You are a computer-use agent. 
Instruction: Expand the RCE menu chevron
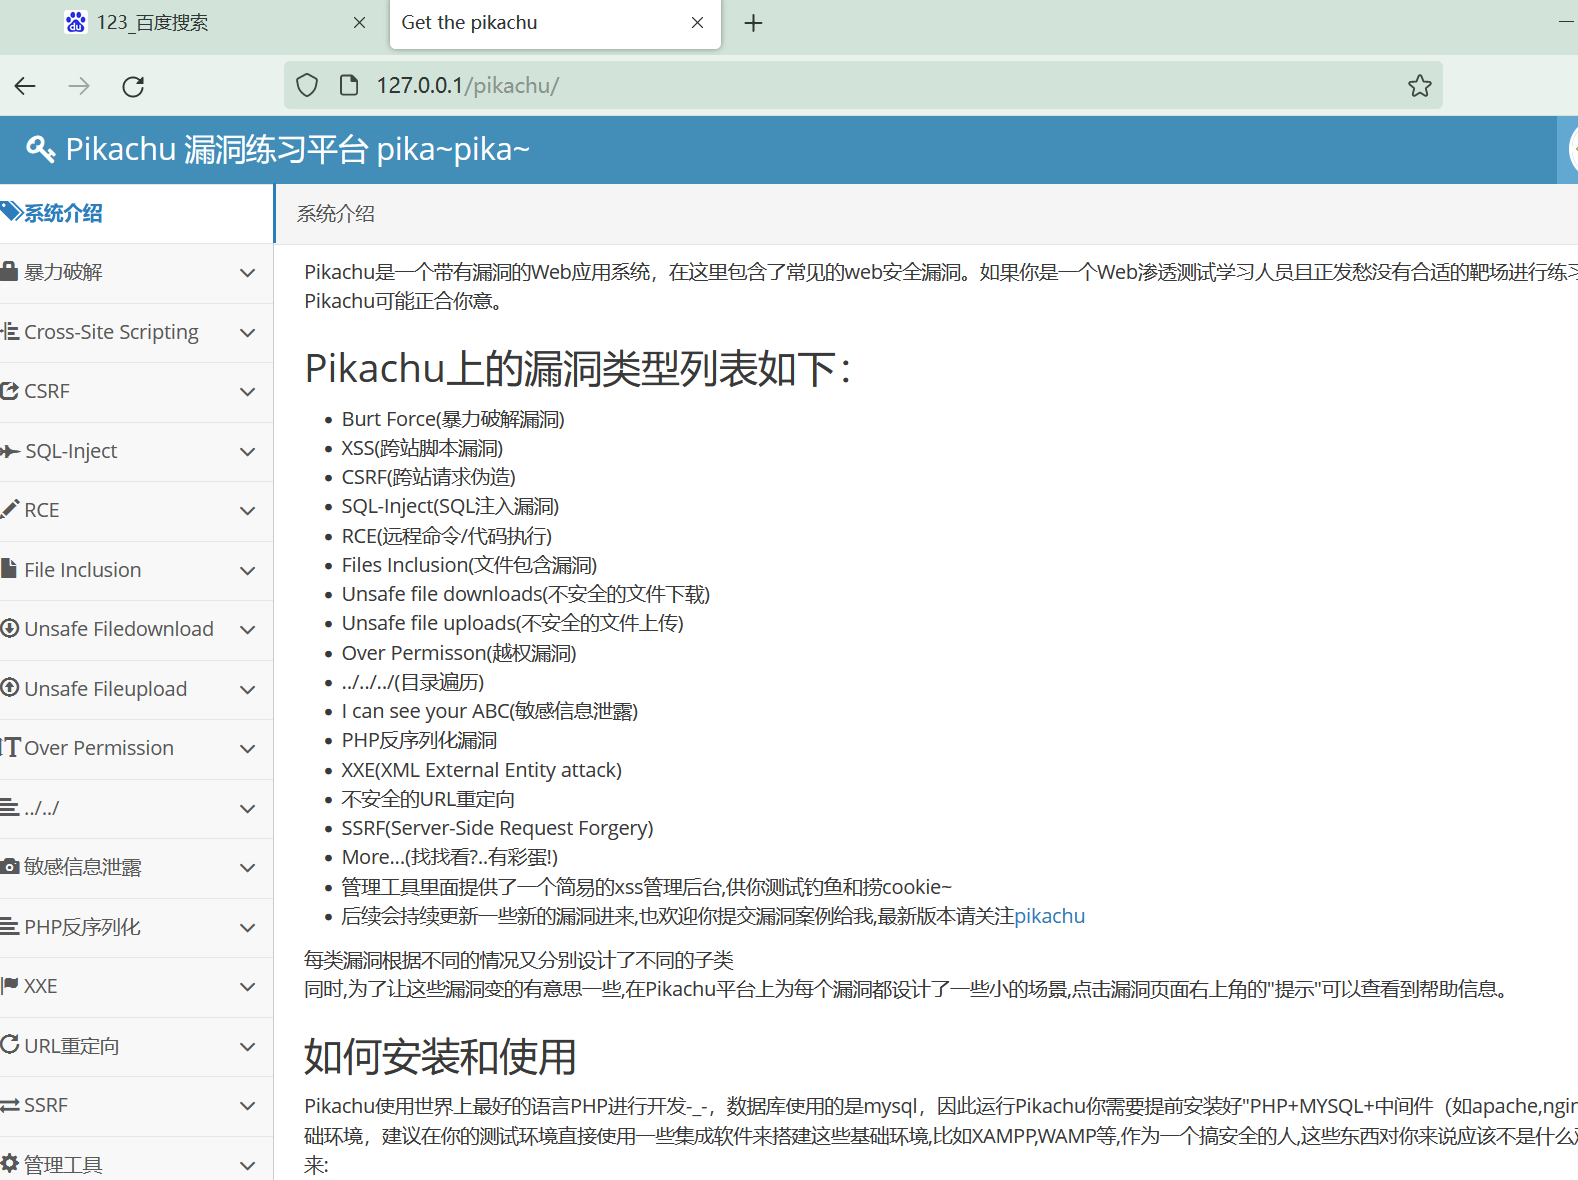coord(248,511)
